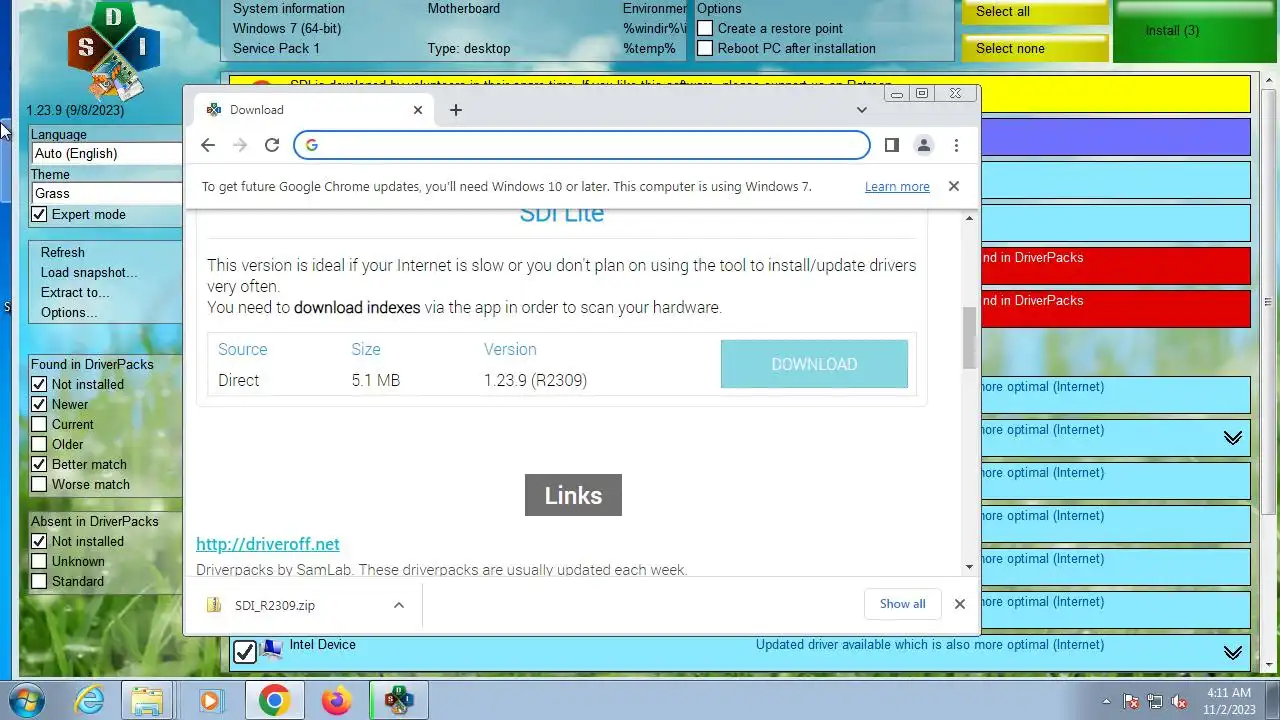
Task: Enable Create a restore point
Action: [x=705, y=28]
